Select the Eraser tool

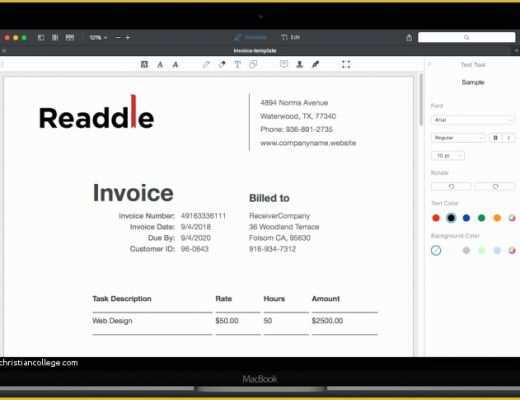[x=222, y=64]
